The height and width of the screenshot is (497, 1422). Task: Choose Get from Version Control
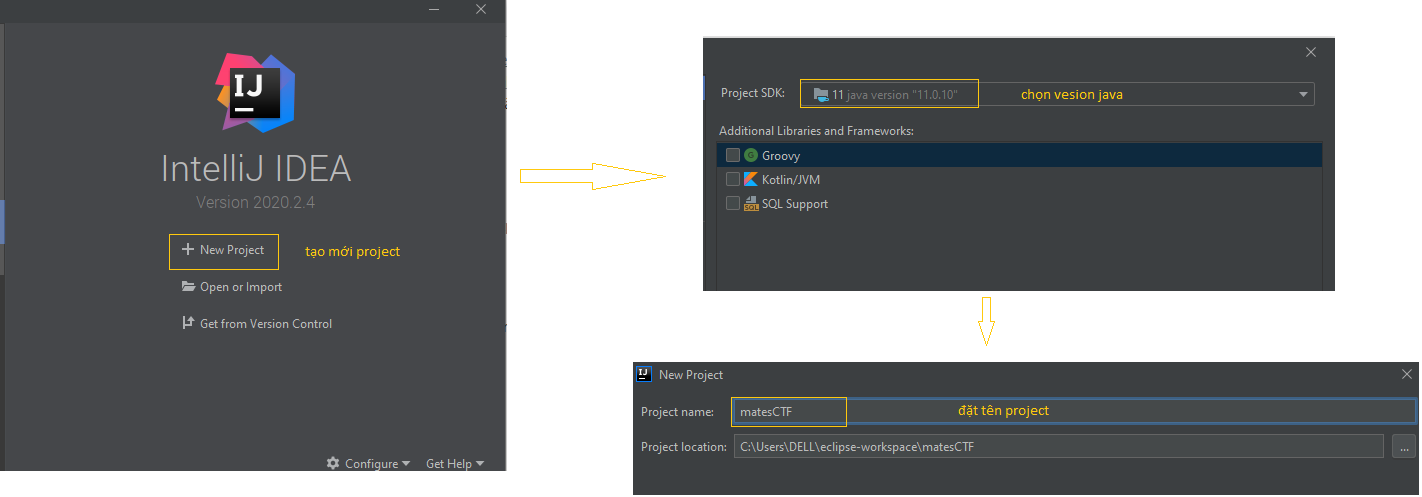(266, 324)
